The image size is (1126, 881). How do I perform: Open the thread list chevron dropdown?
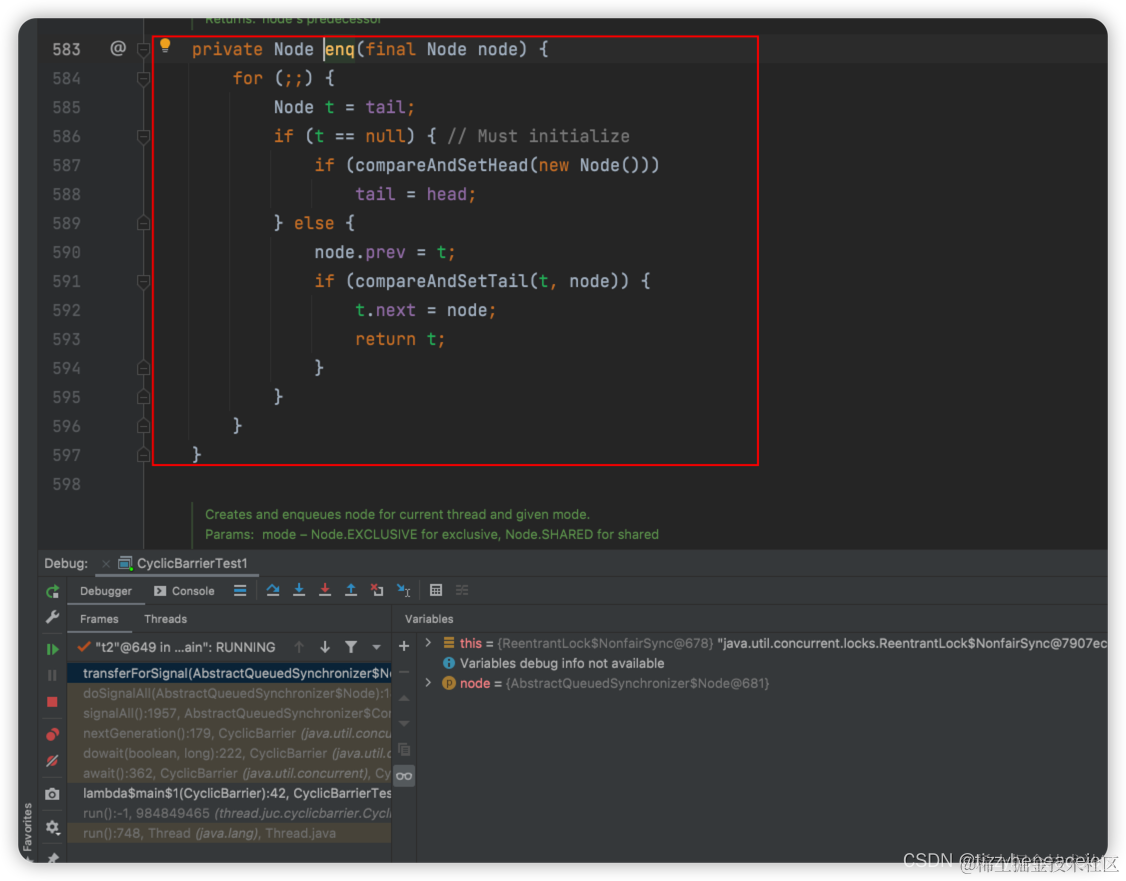pos(374,647)
